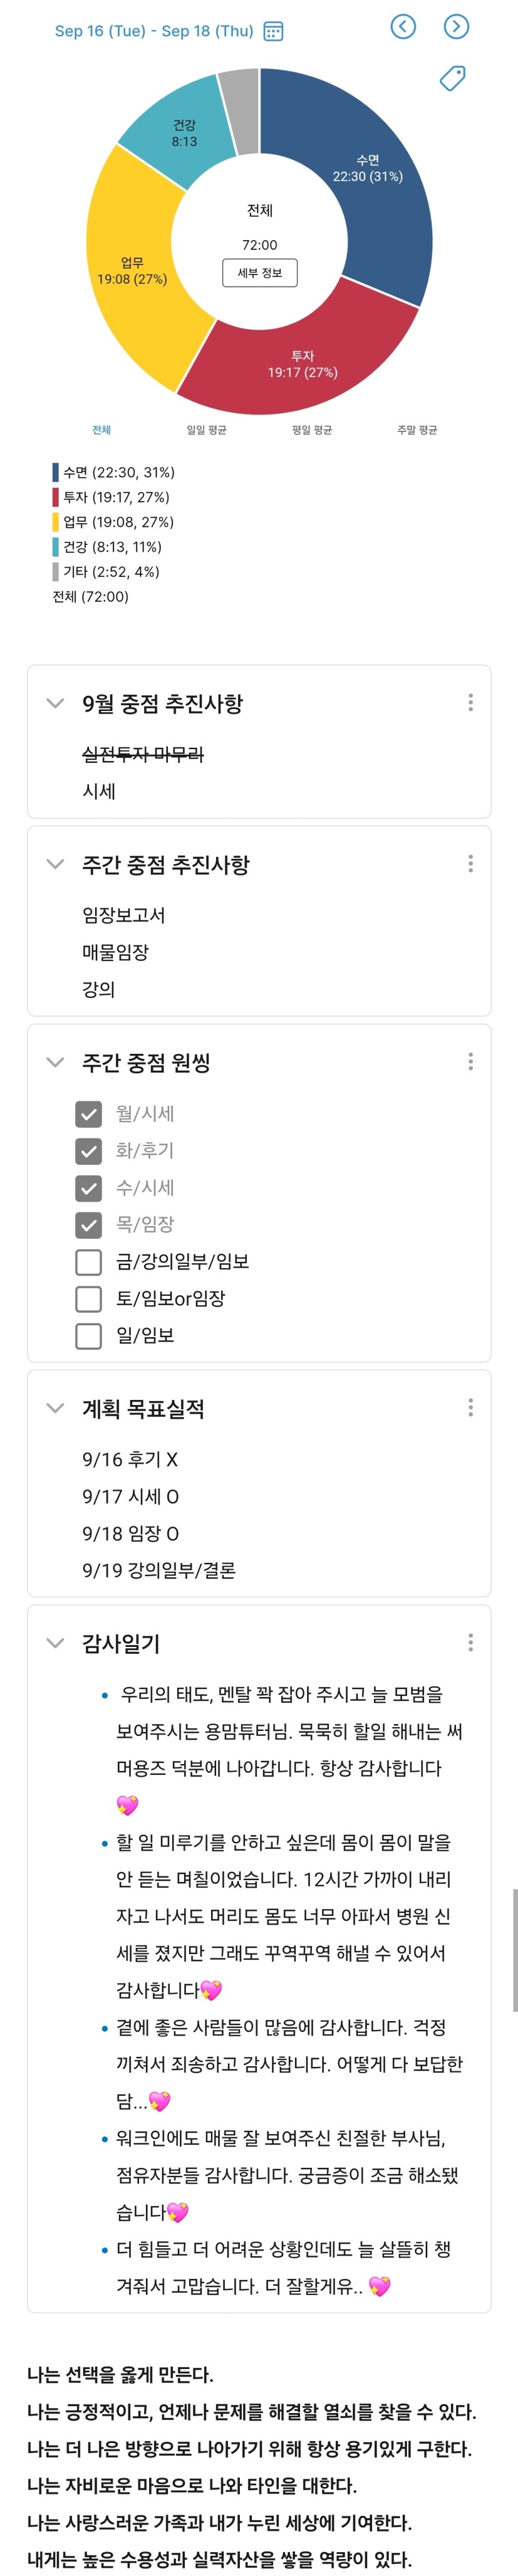Open options menu for 감사일기 card

(x=470, y=1643)
